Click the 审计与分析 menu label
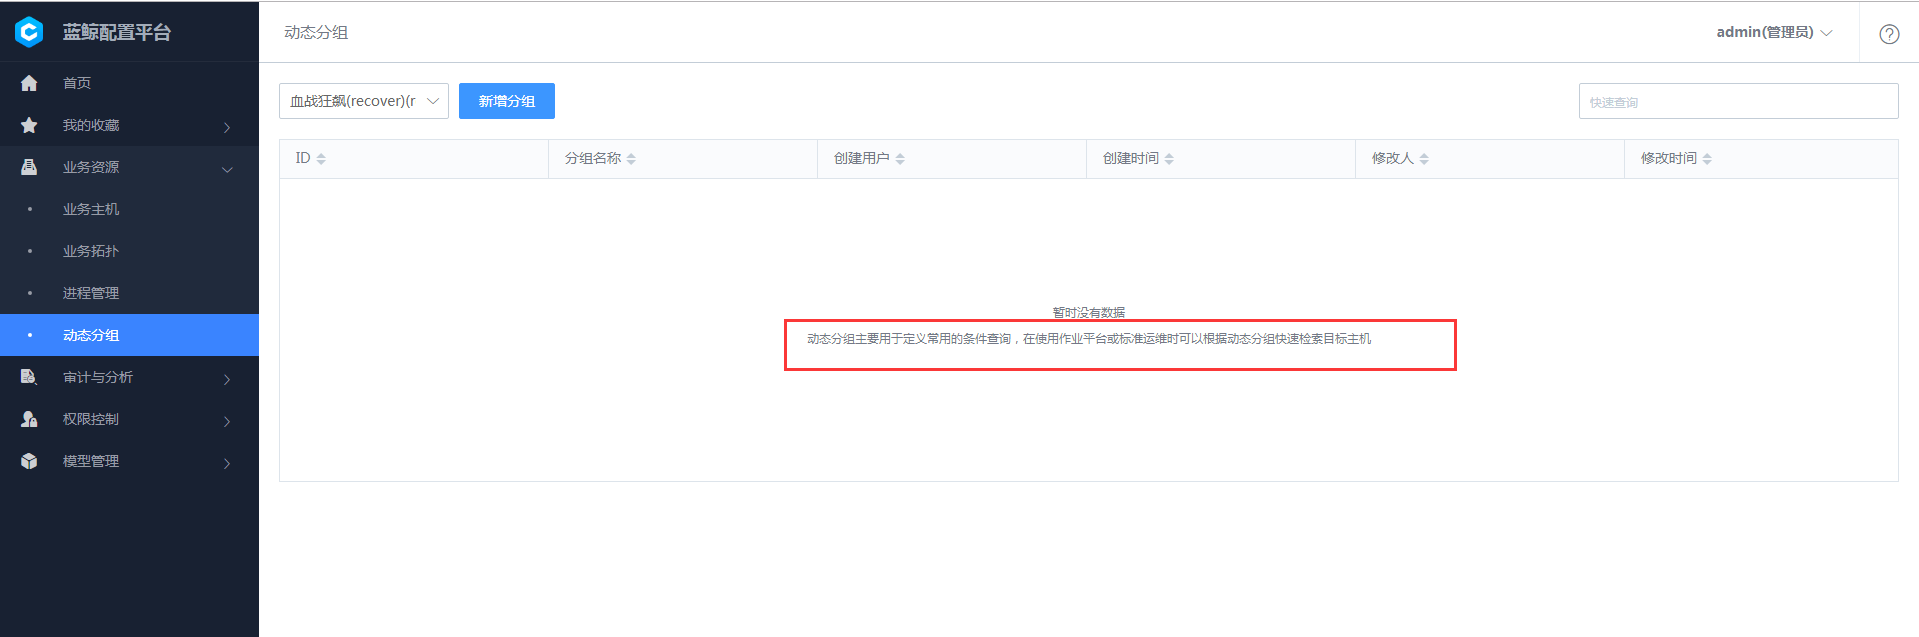This screenshot has width=1919, height=637. [x=98, y=377]
